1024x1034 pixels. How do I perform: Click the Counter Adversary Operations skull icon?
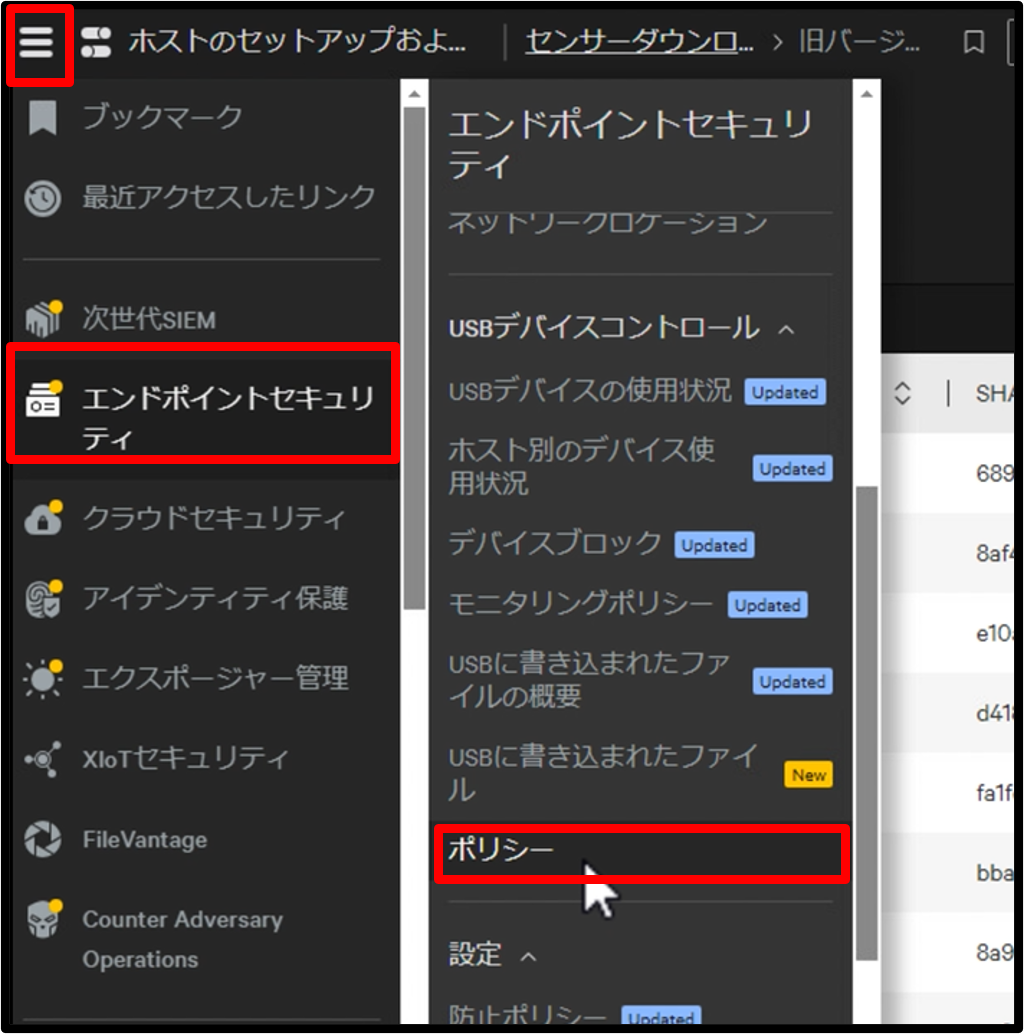click(x=44, y=919)
